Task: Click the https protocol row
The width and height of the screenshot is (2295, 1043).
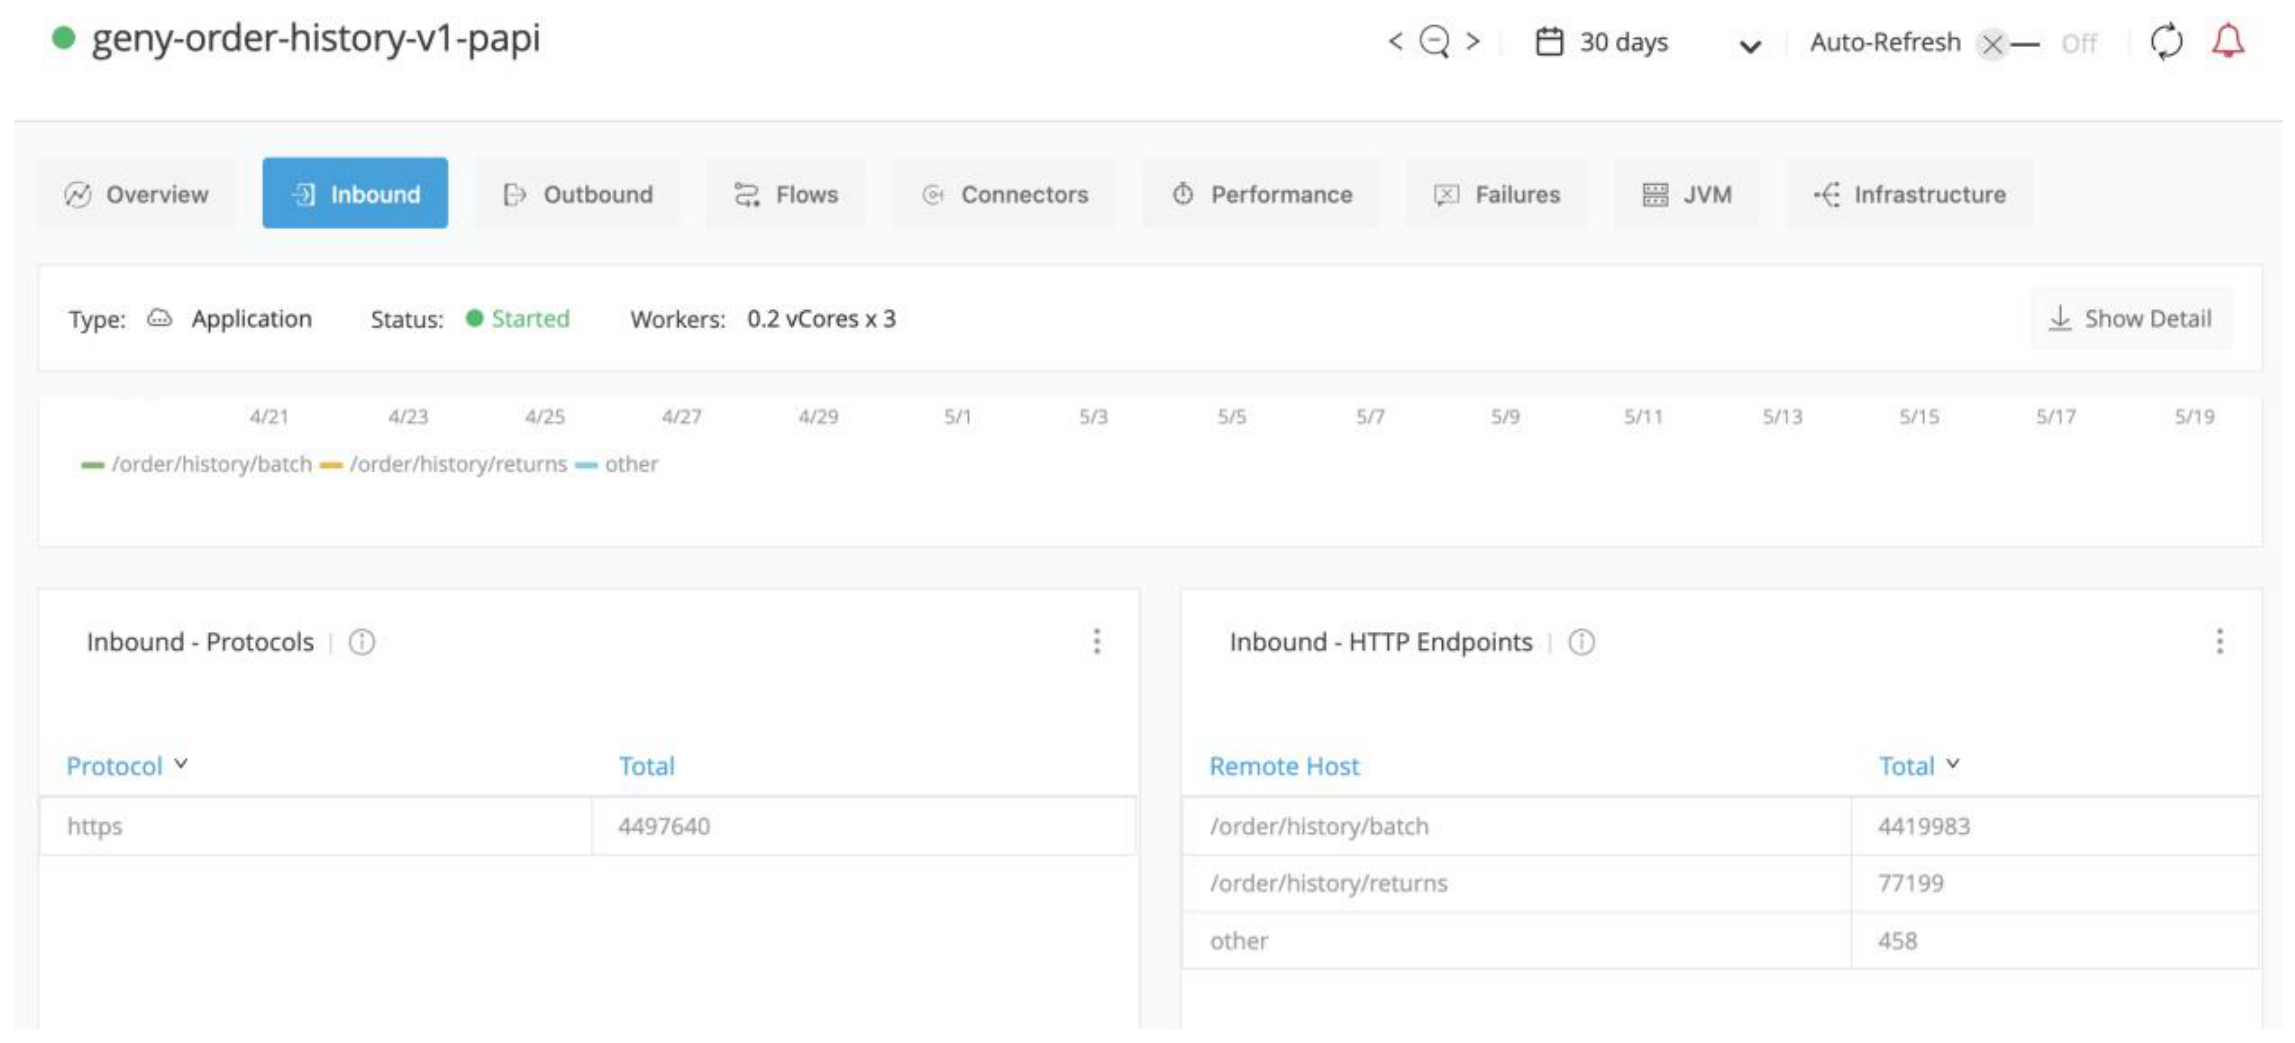Action: coord(588,826)
